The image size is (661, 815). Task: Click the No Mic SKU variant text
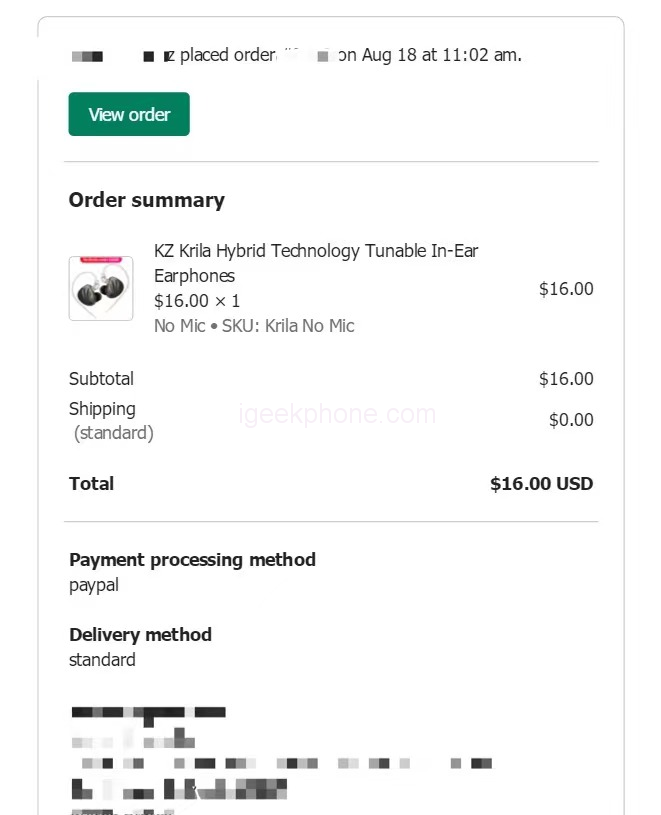254,326
